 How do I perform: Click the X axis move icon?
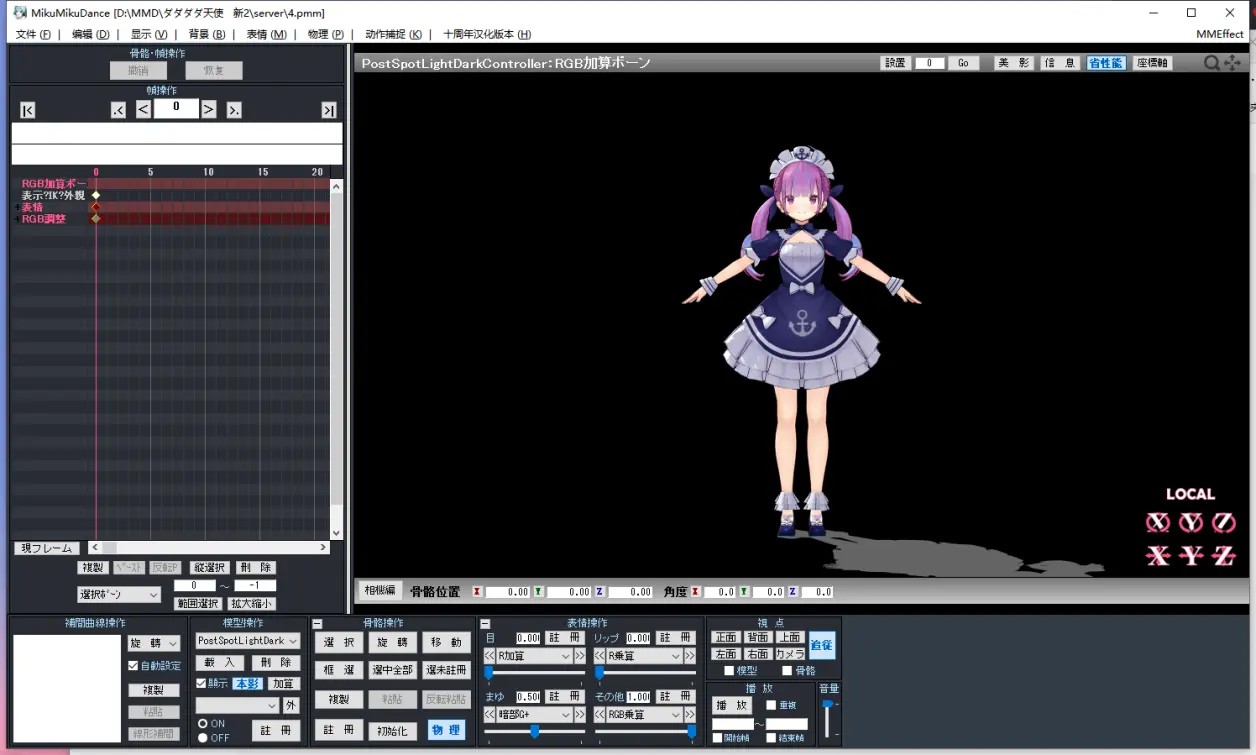(x=1158, y=556)
